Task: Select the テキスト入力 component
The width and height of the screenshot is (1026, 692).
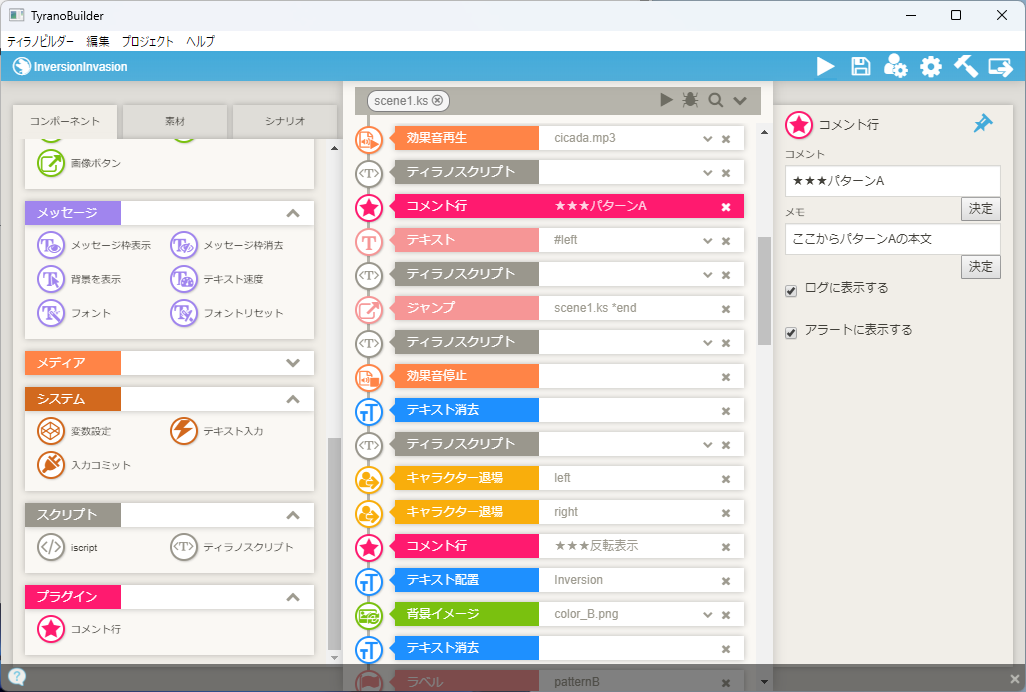Action: tap(184, 431)
